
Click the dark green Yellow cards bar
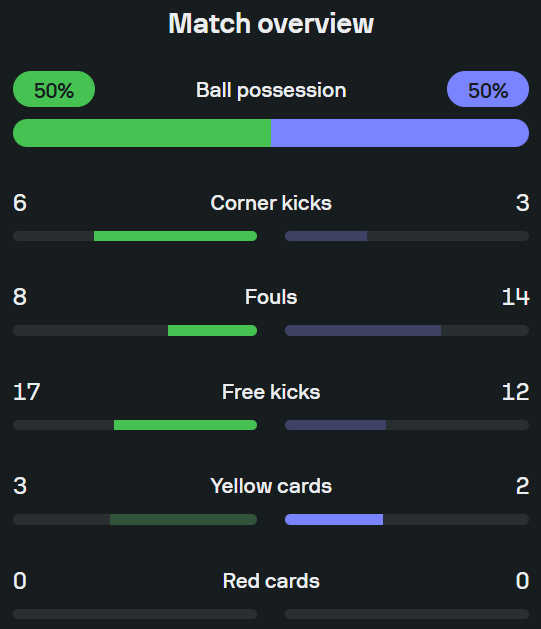(x=183, y=519)
